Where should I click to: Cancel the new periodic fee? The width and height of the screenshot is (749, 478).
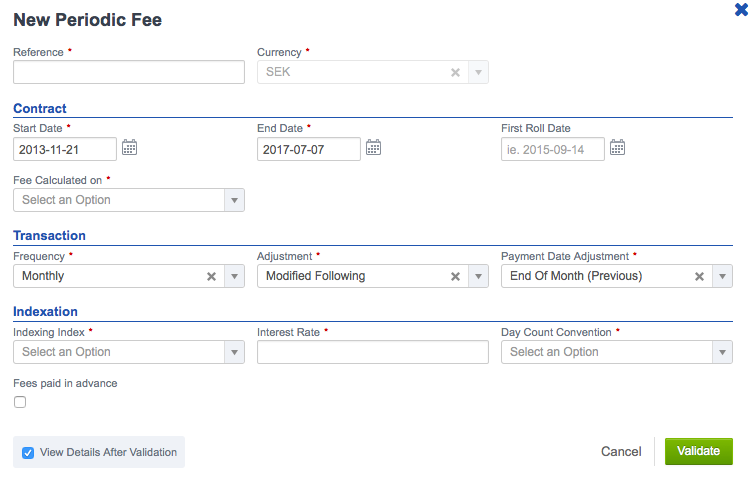pyautogui.click(x=621, y=451)
